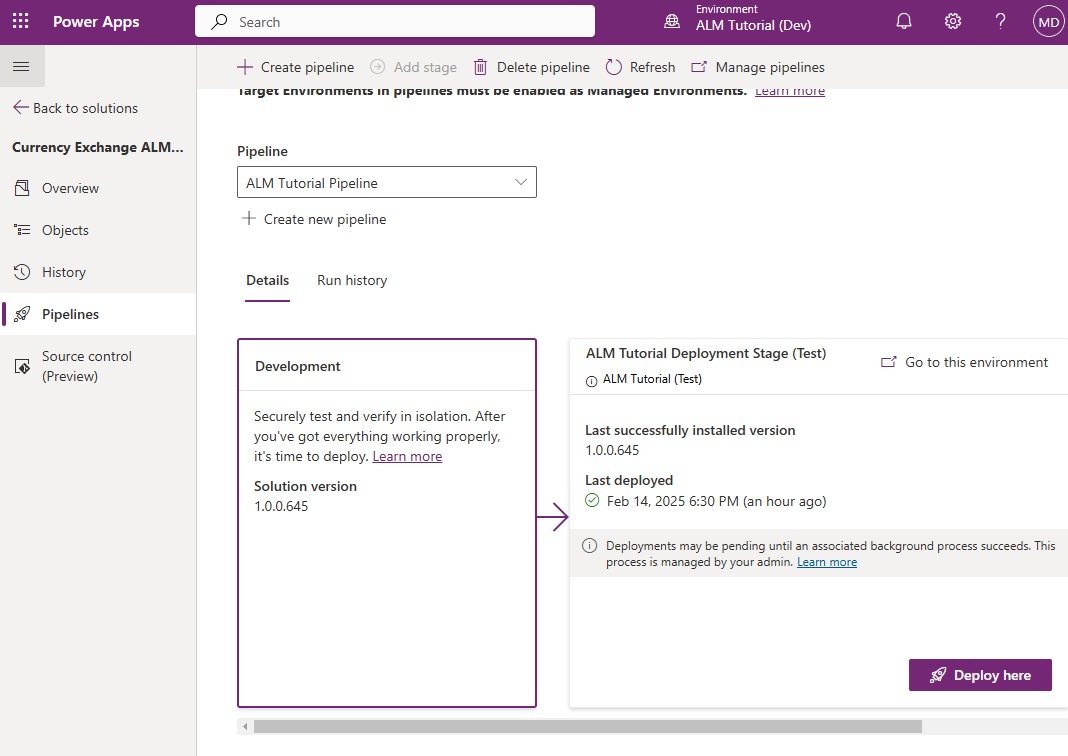Click Add stage in the toolbar
The height and width of the screenshot is (756, 1068).
tap(413, 67)
